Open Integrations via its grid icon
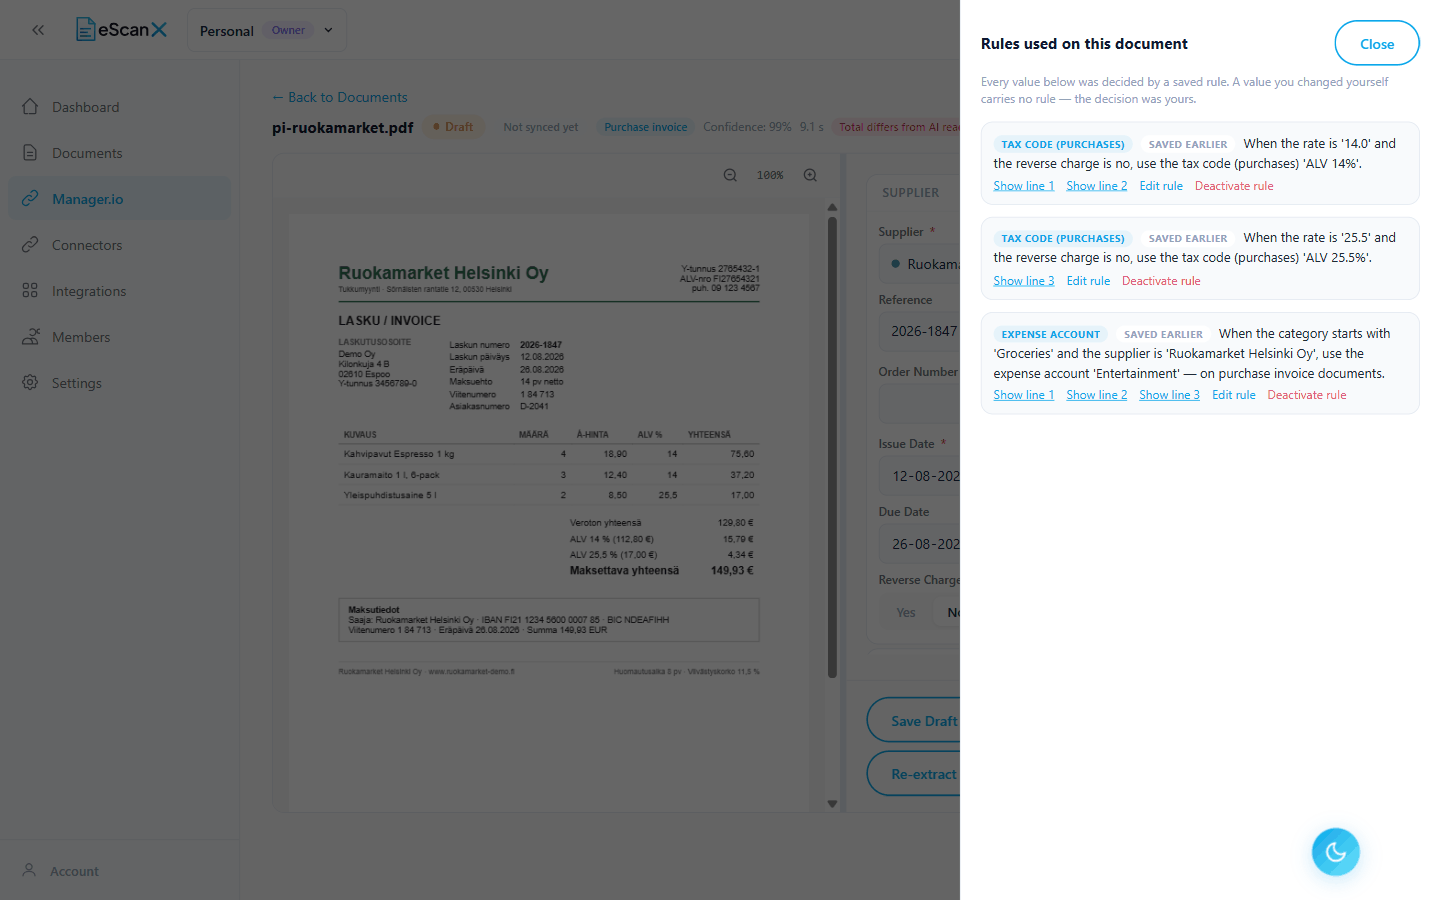Screen dimensions: 1440x900 click(x=30, y=291)
